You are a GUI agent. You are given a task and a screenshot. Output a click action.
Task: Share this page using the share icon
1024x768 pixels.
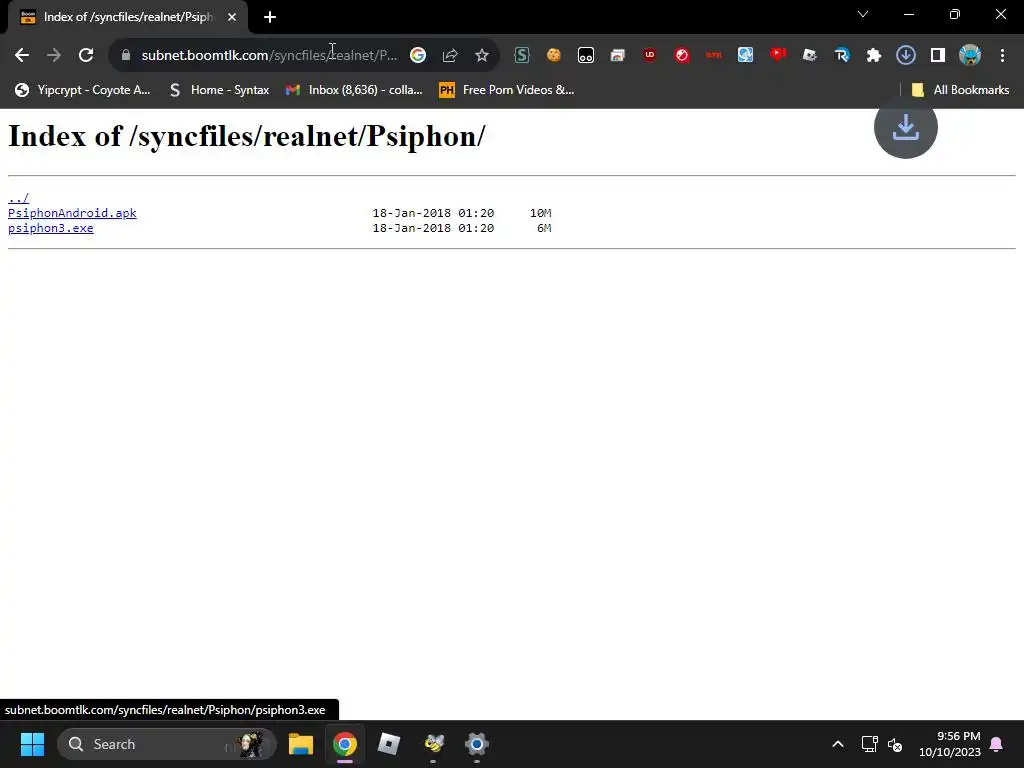click(450, 56)
